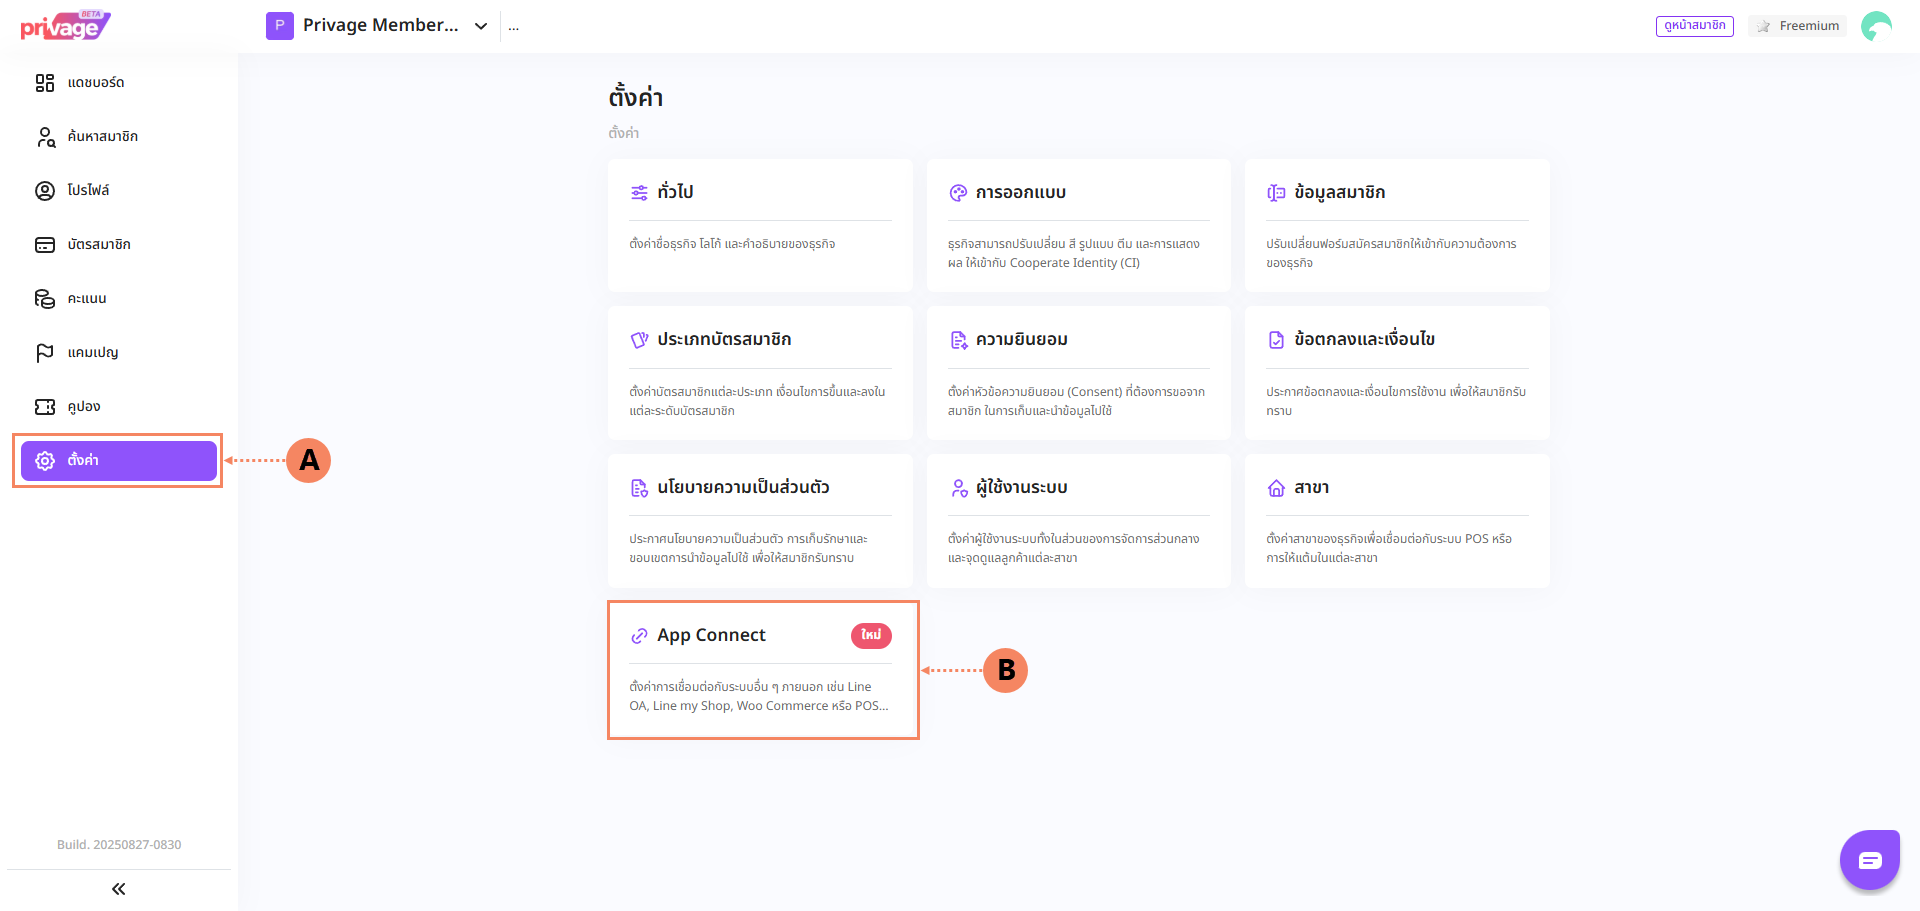Click the points coins icon in sidebar
The width and height of the screenshot is (1920, 911).
pyautogui.click(x=45, y=299)
